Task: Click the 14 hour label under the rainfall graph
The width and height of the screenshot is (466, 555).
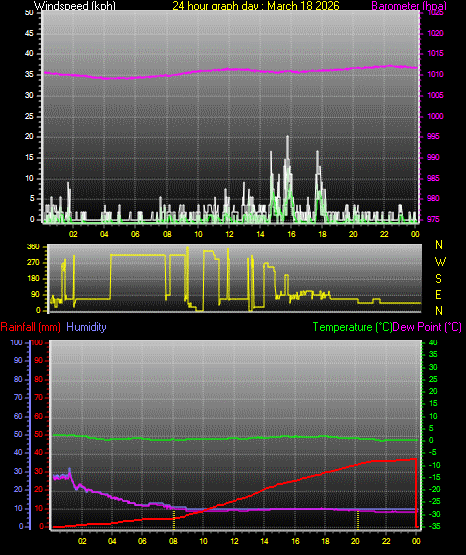Action: tap(264, 541)
